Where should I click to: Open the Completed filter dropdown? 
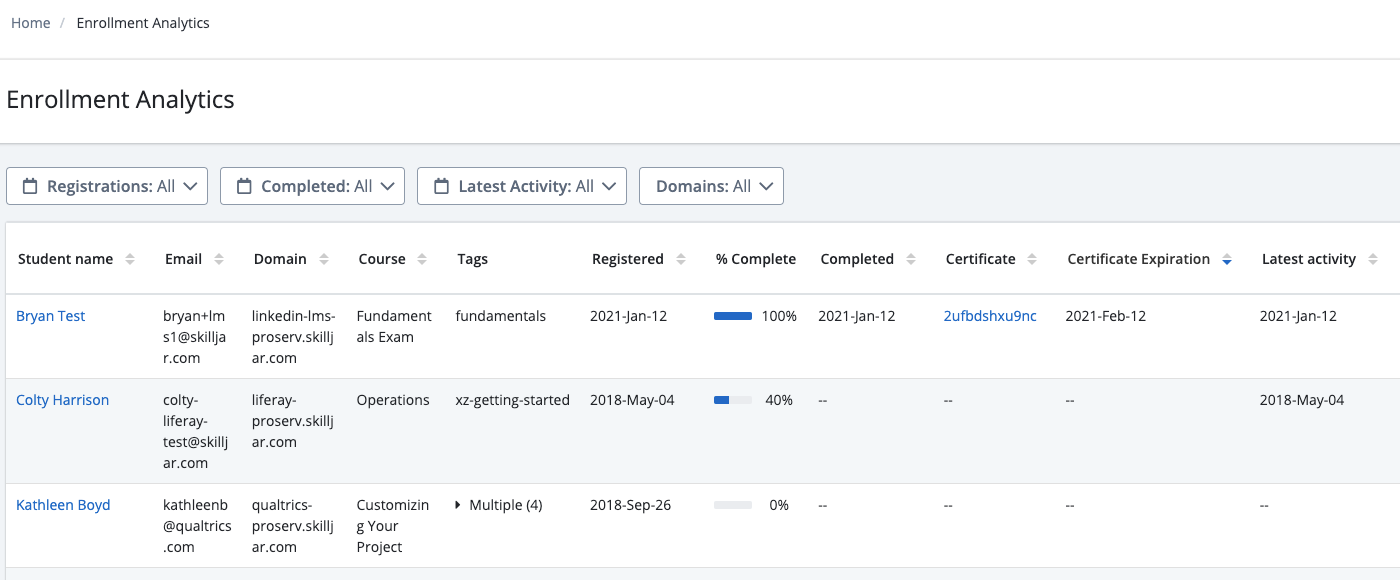pyautogui.click(x=312, y=186)
